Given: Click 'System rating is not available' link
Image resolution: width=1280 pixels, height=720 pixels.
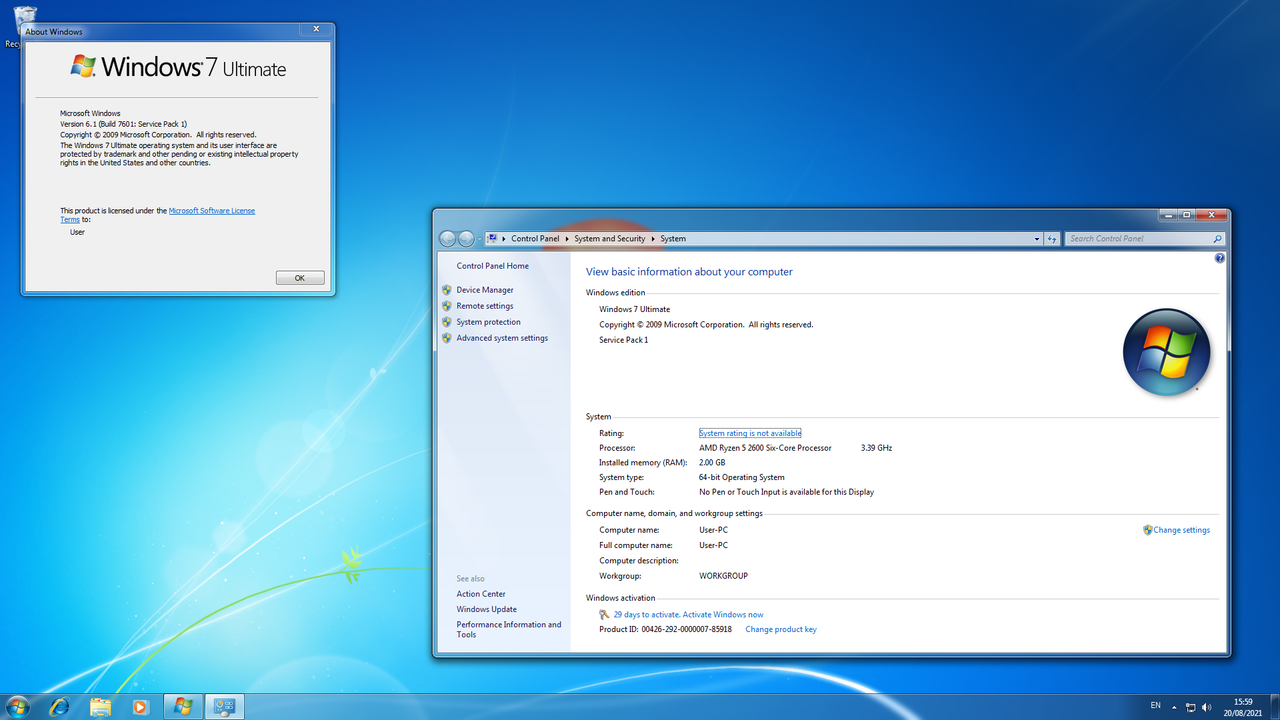Looking at the screenshot, I should coord(750,433).
